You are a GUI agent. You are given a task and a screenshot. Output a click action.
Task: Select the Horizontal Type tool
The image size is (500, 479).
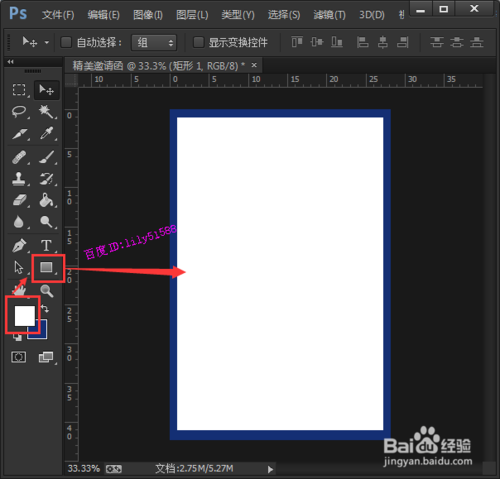tap(46, 246)
